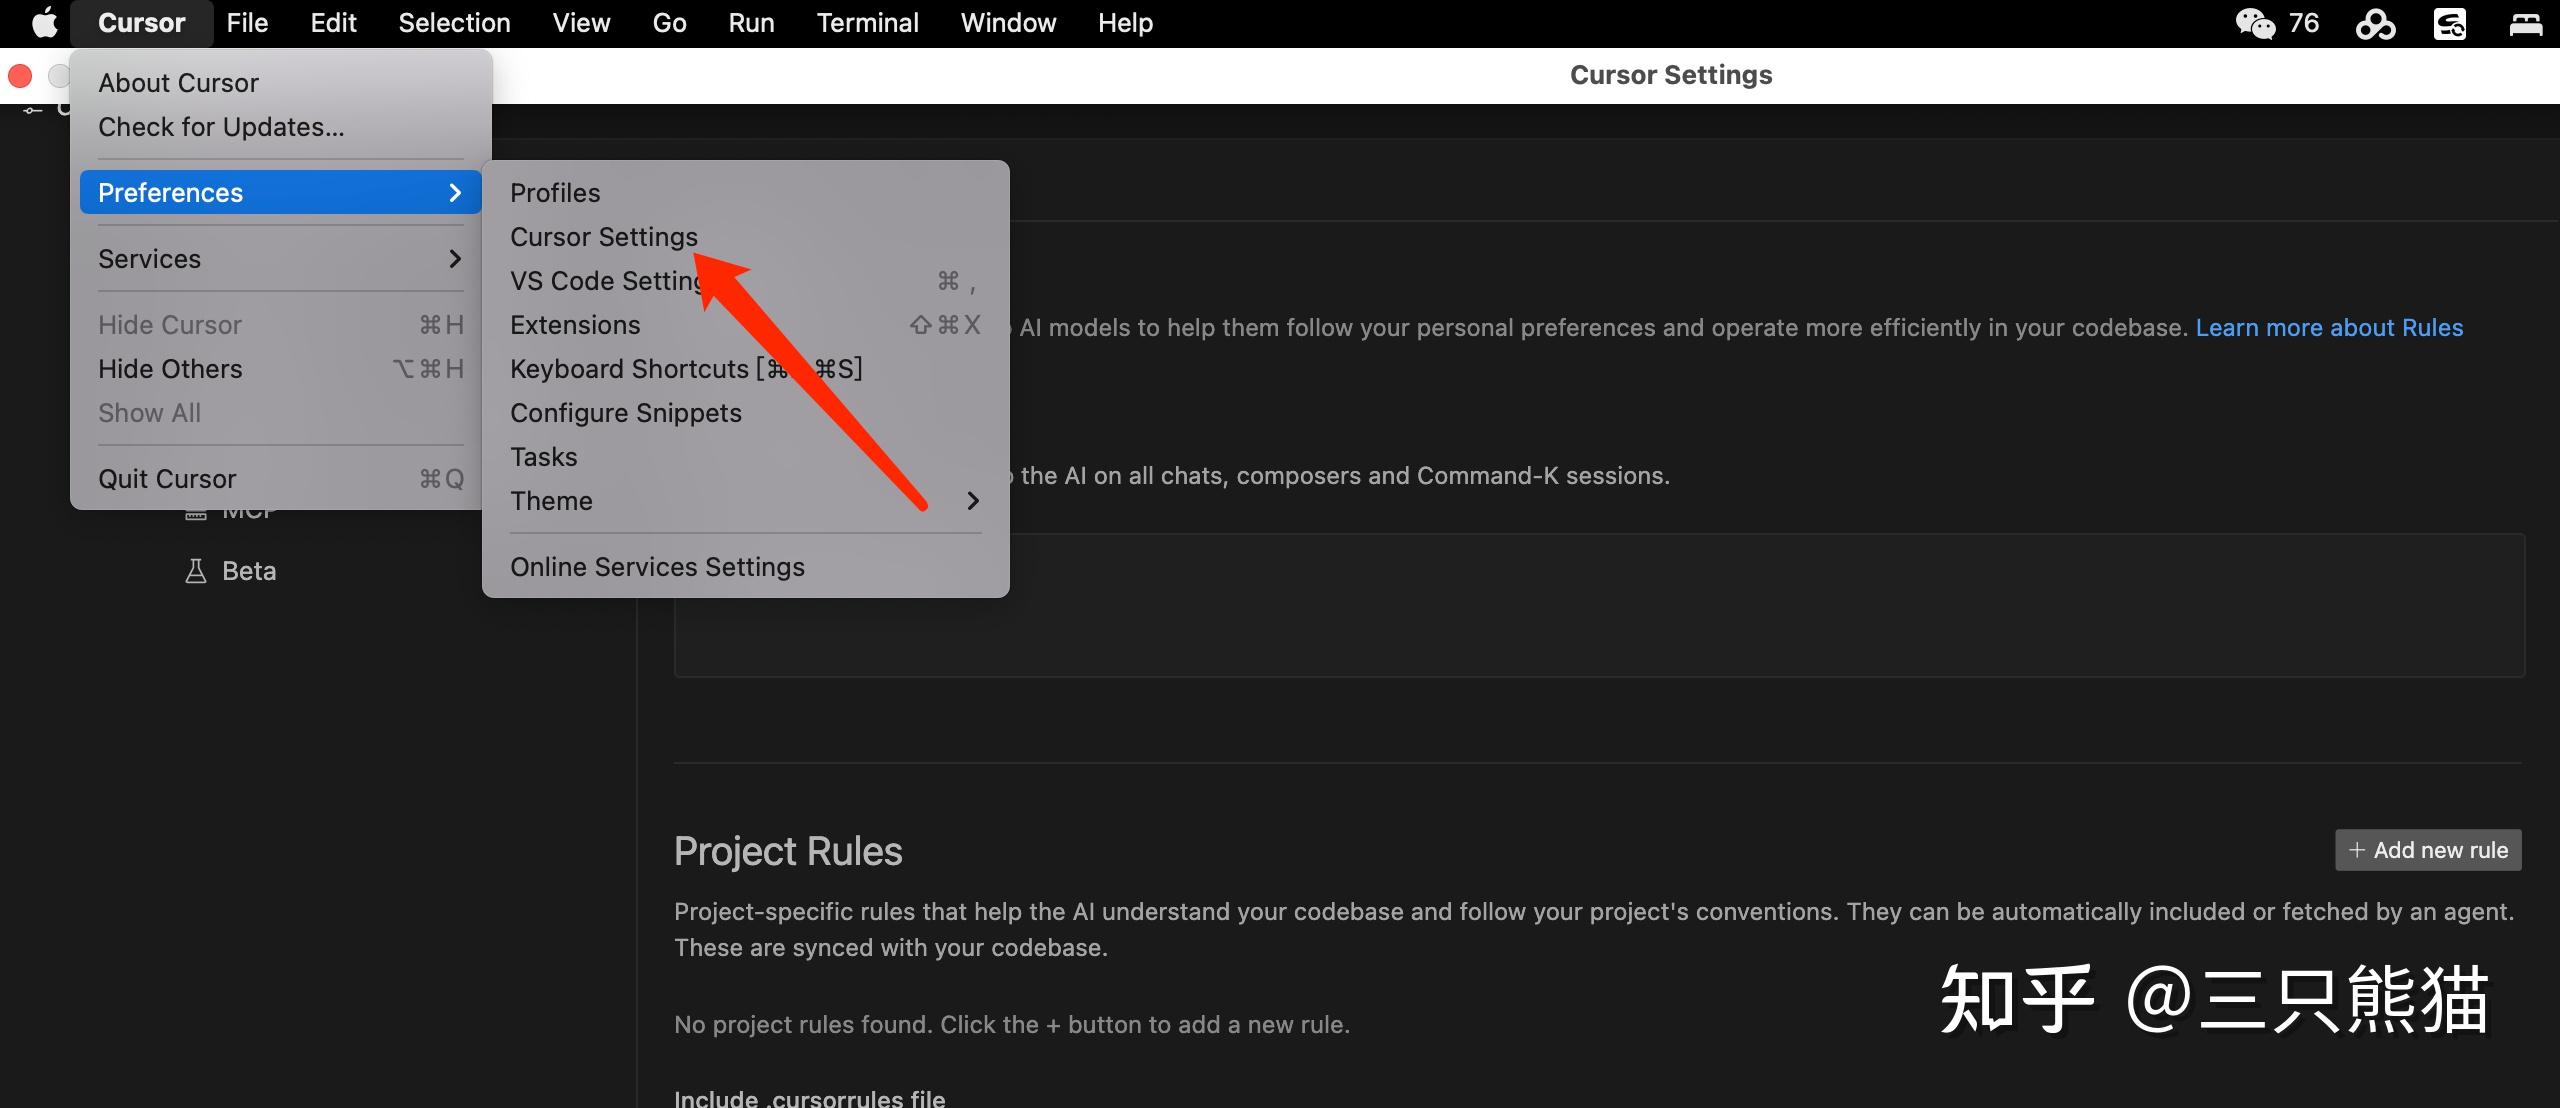Image resolution: width=2560 pixels, height=1108 pixels.
Task: Click the Project Rules heading text
Action: (x=788, y=851)
